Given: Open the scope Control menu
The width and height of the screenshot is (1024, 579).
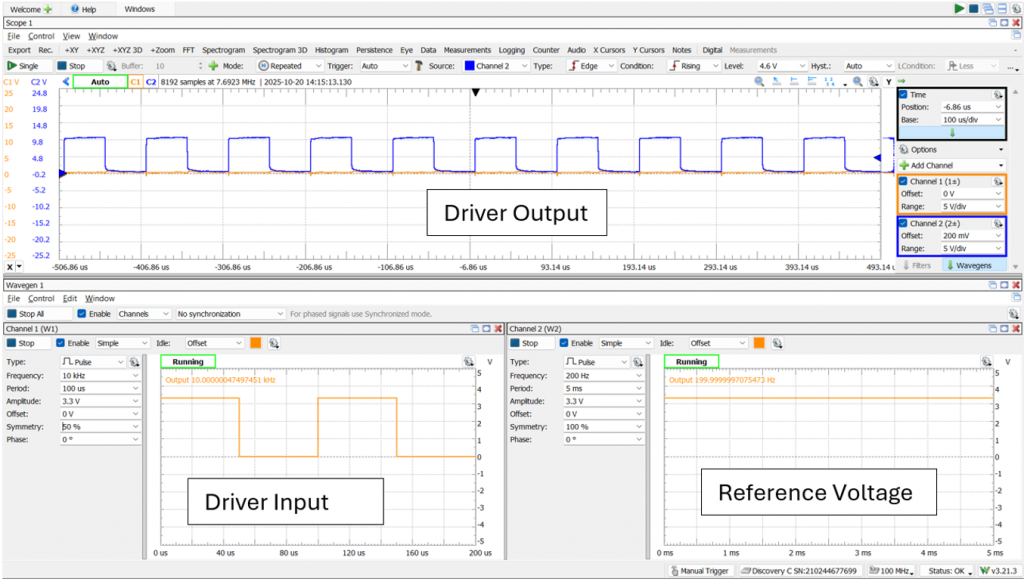Looking at the screenshot, I should click(41, 36).
